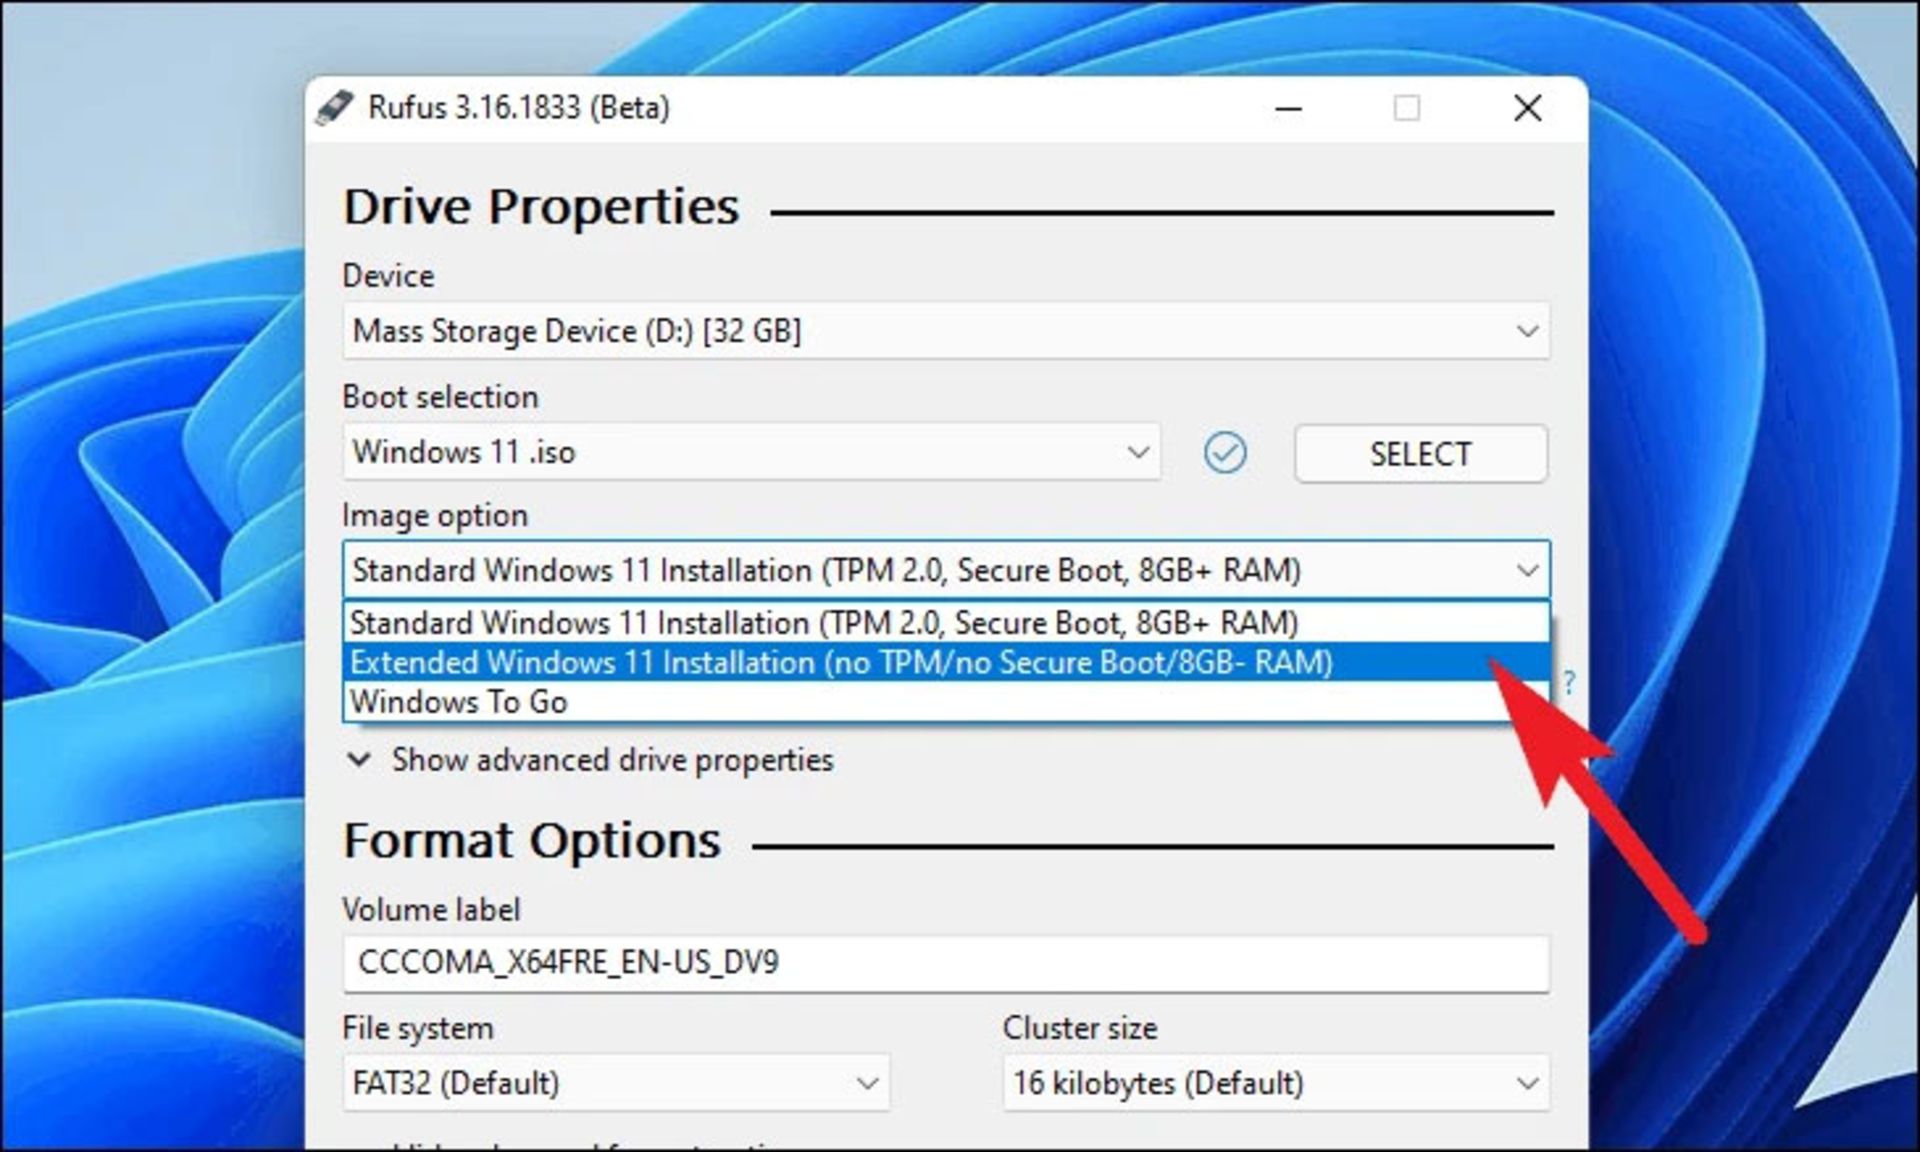Choose Extended Windows 11 Installation option
The width and height of the screenshot is (1920, 1152).
point(840,663)
